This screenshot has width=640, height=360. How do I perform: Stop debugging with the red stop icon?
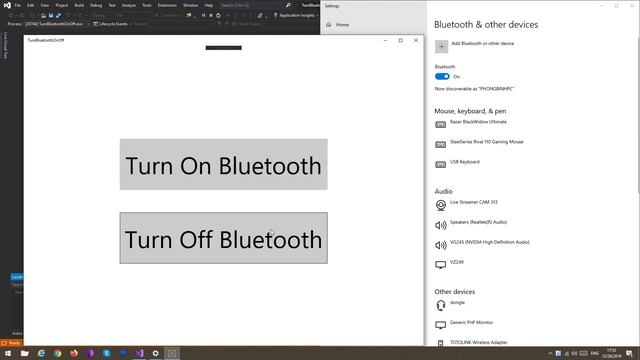211,16
